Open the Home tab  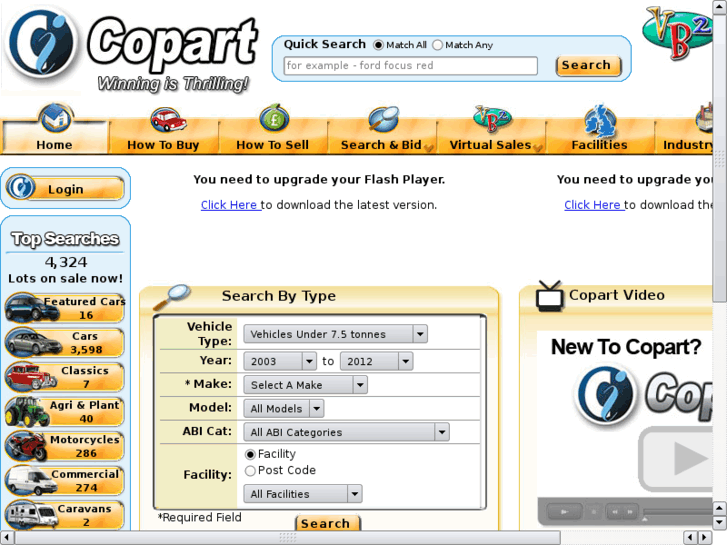click(x=55, y=137)
